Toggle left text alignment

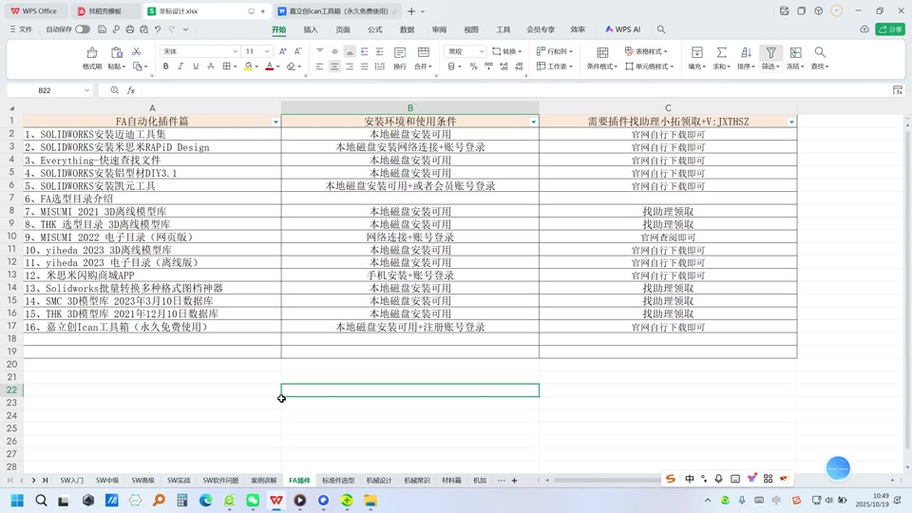coord(319,67)
